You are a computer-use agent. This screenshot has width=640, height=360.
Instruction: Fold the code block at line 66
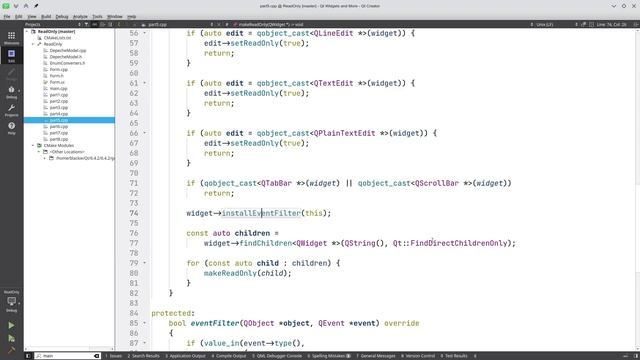(144, 133)
